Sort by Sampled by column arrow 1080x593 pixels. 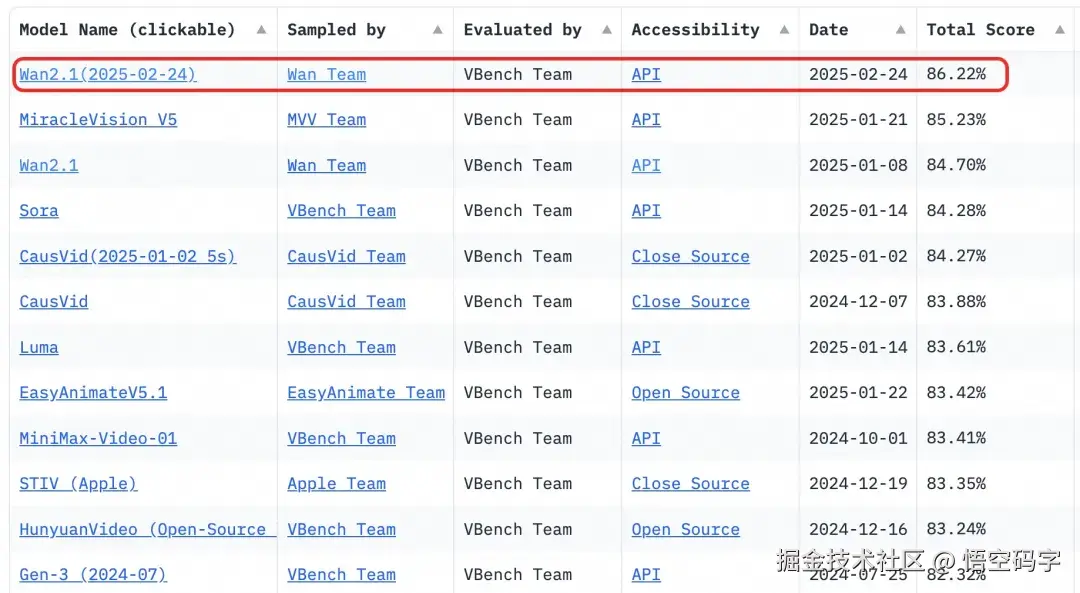tap(437, 30)
